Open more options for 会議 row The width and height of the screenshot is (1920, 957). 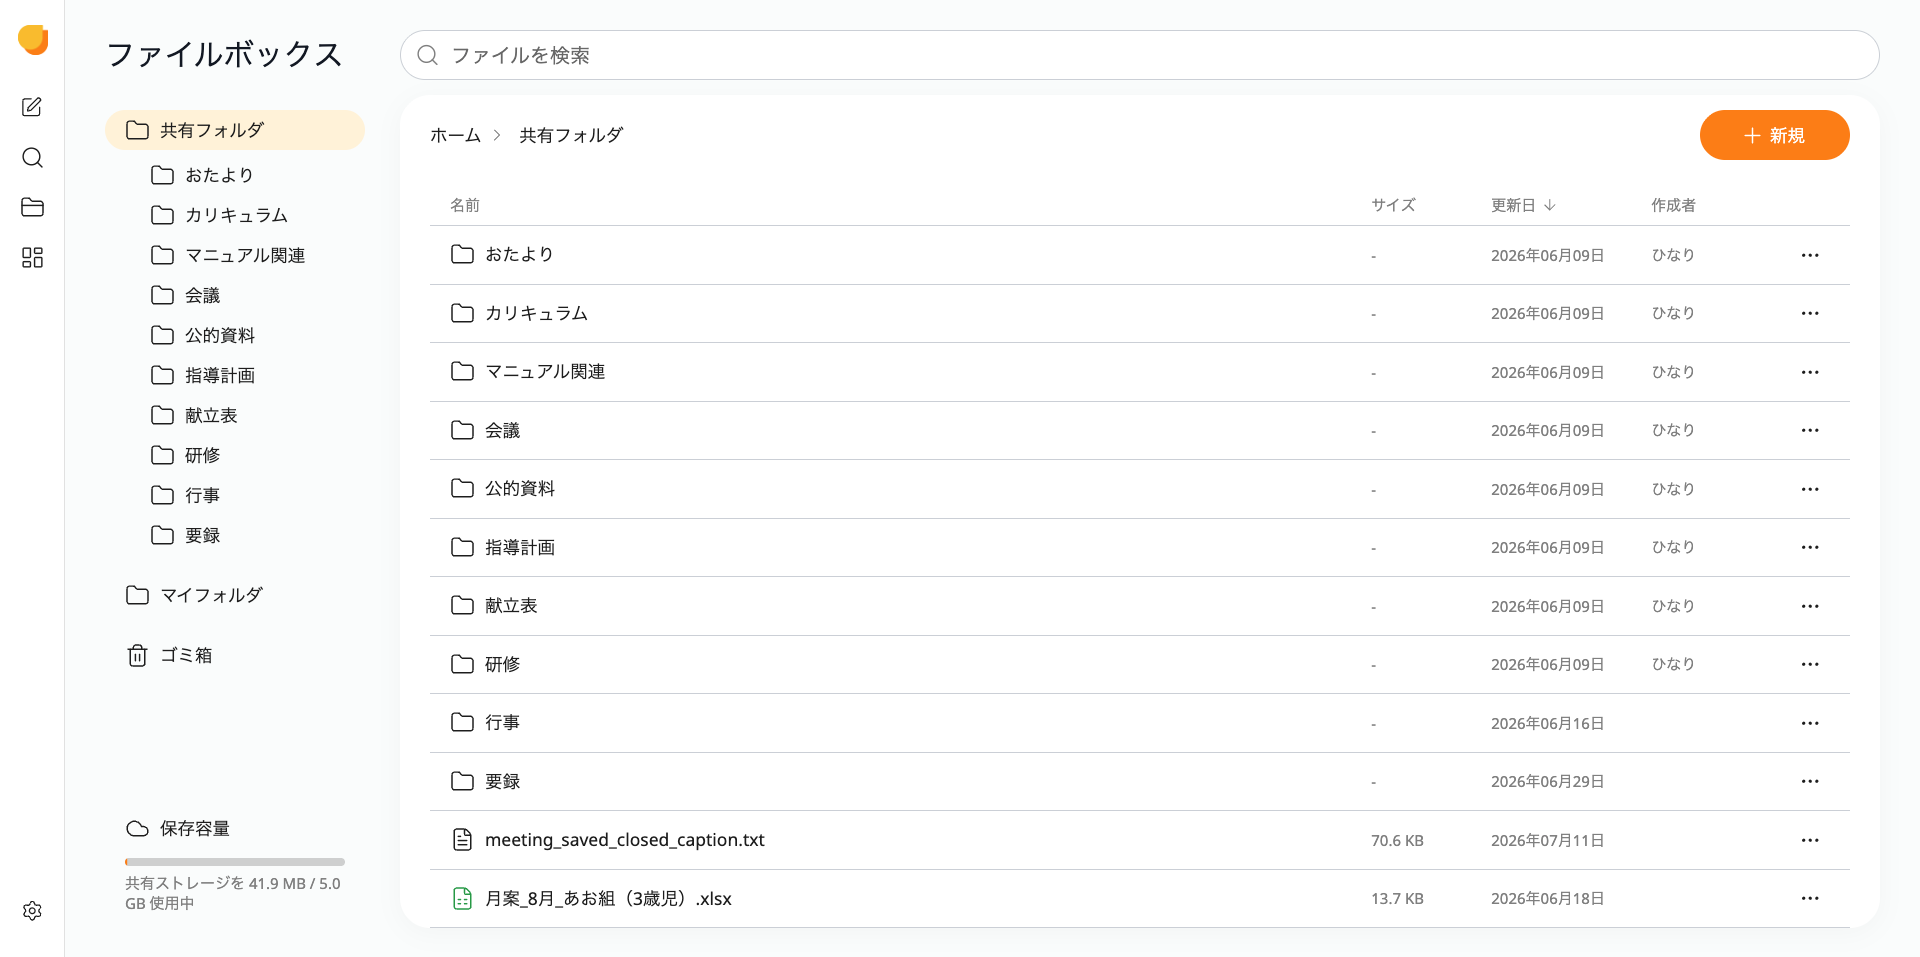point(1810,430)
